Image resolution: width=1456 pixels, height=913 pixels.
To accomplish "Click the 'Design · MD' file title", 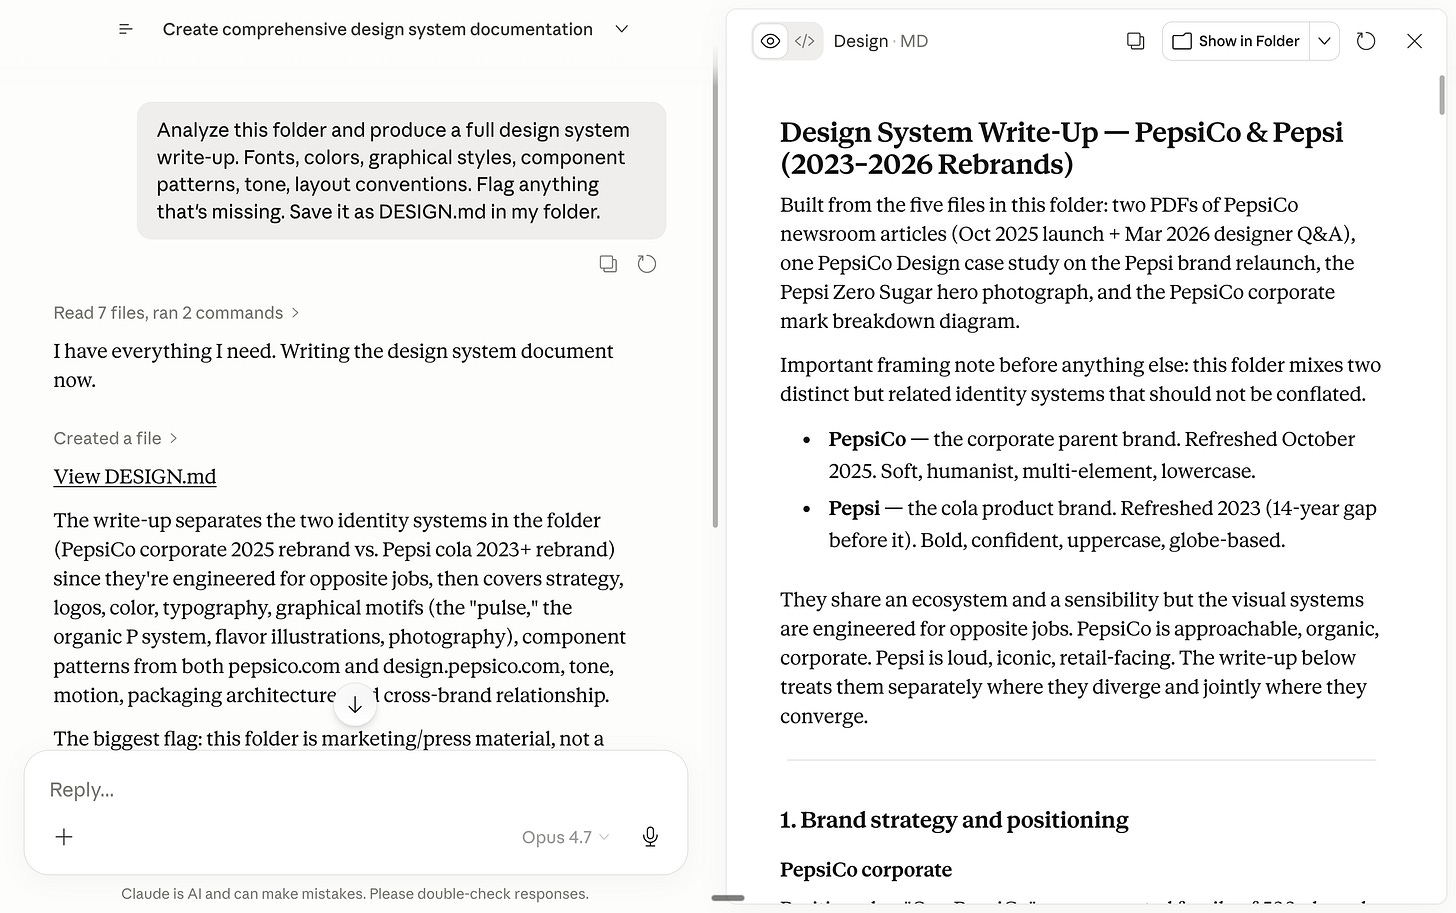I will pos(880,41).
